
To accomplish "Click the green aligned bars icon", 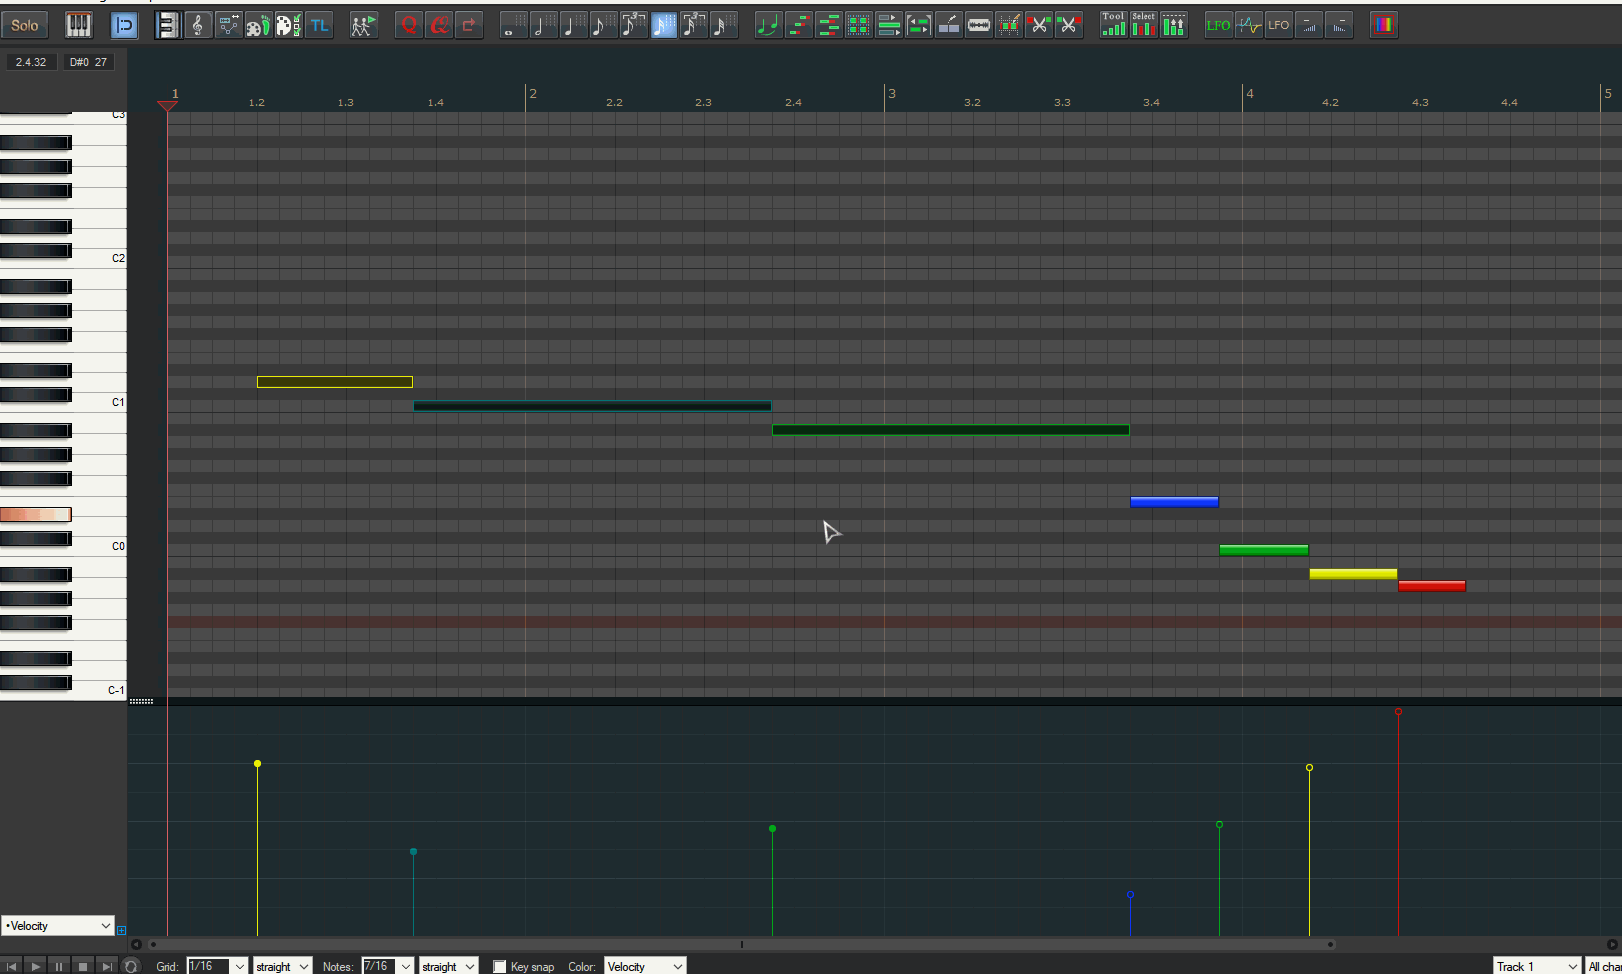I will pyautogui.click(x=828, y=25).
